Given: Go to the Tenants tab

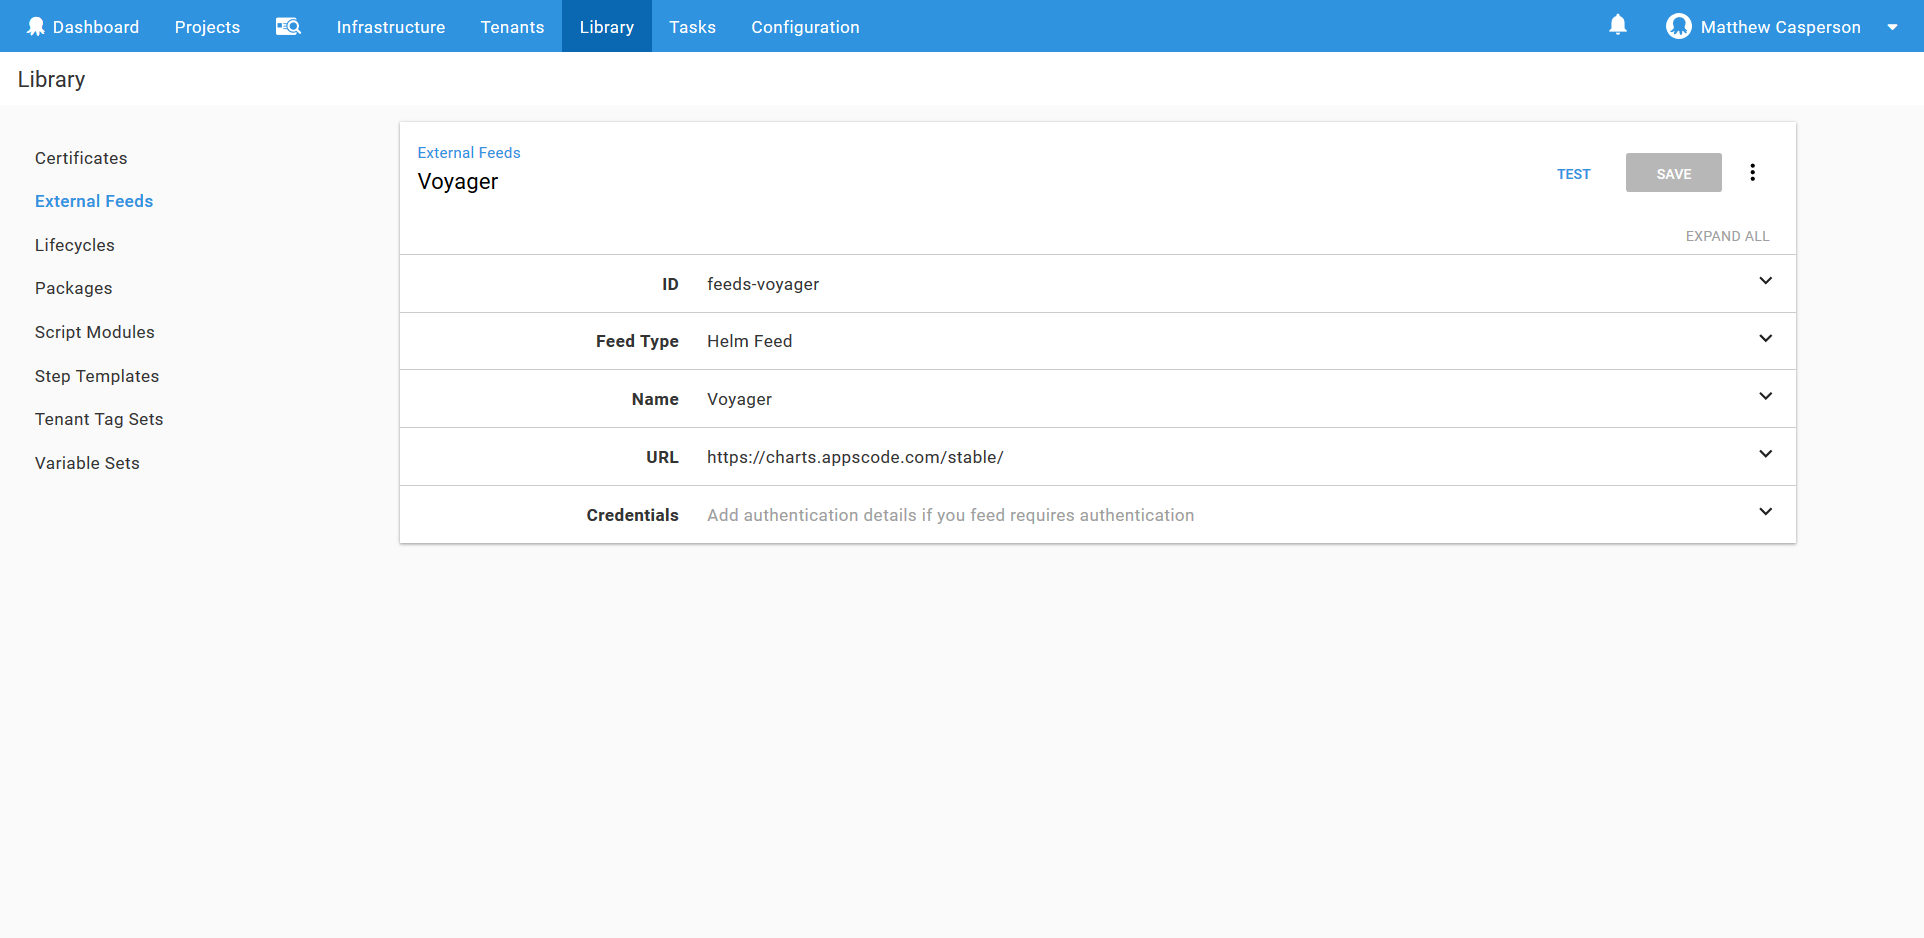Looking at the screenshot, I should pyautogui.click(x=512, y=27).
